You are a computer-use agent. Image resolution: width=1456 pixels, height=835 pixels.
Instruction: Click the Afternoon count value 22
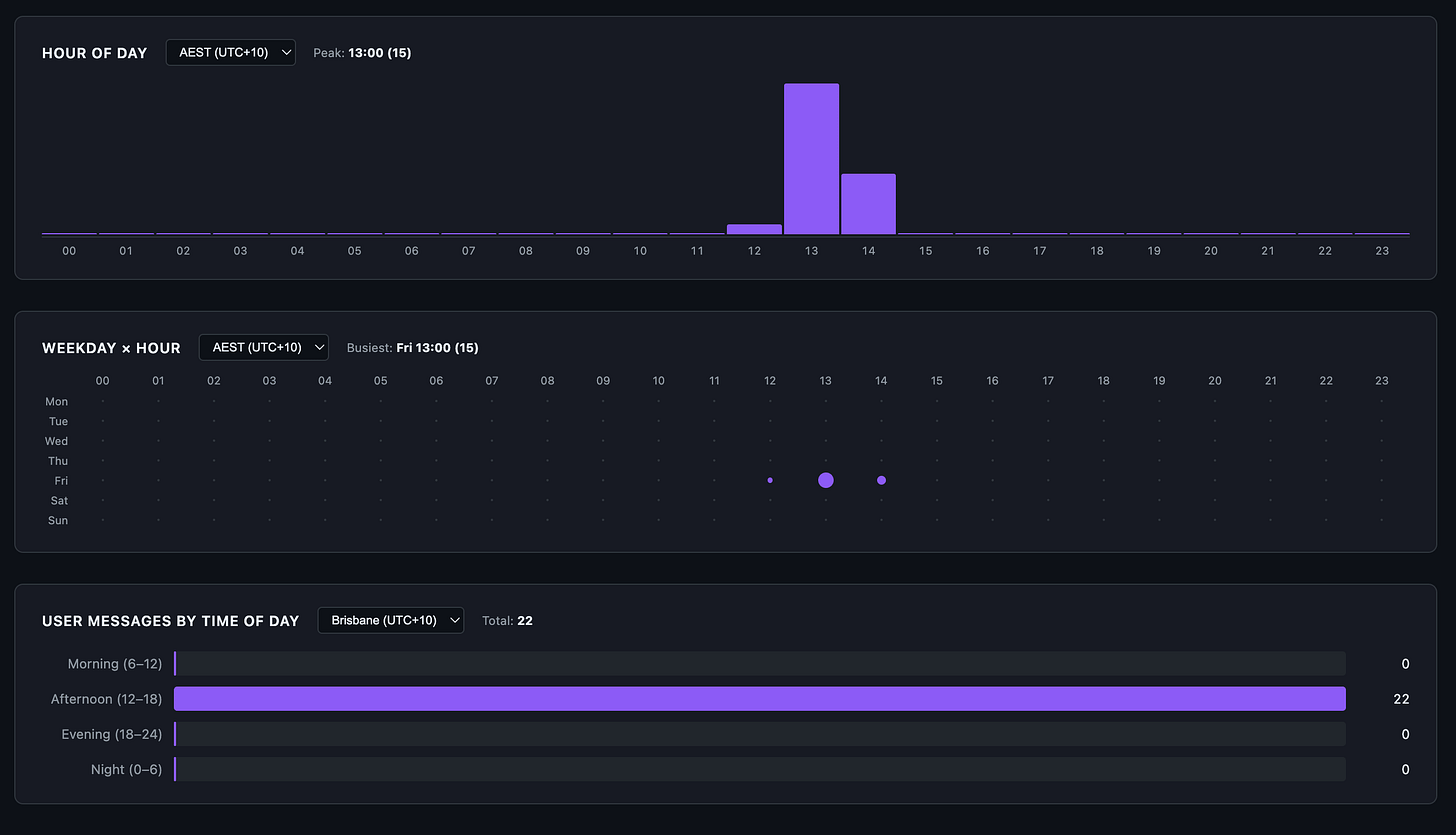click(x=1401, y=699)
